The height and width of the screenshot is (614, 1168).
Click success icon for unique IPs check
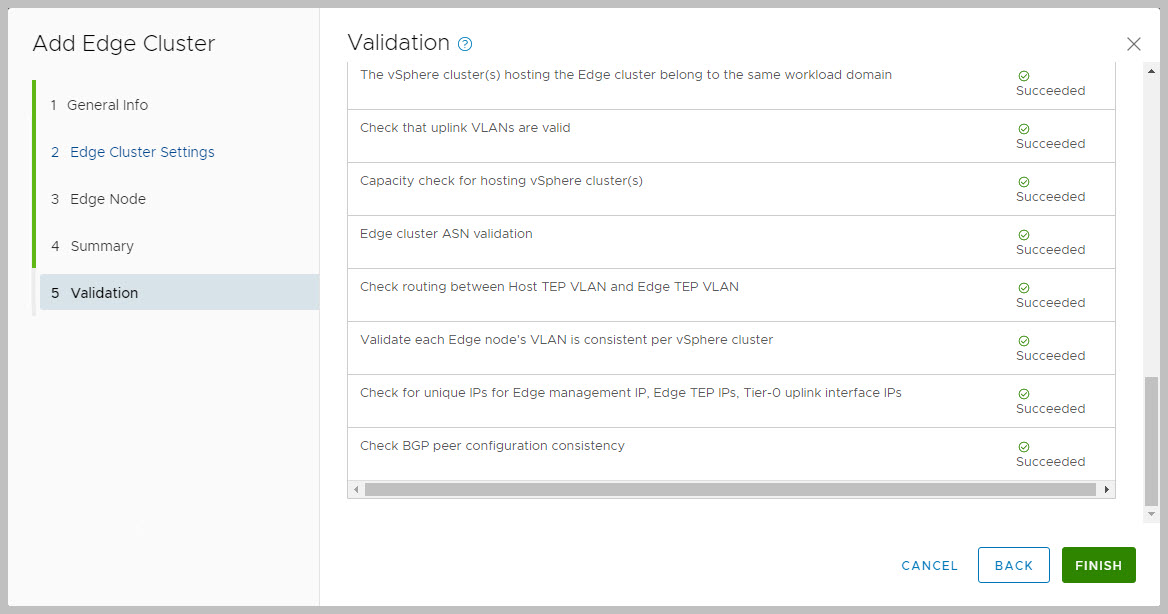tap(1023, 394)
